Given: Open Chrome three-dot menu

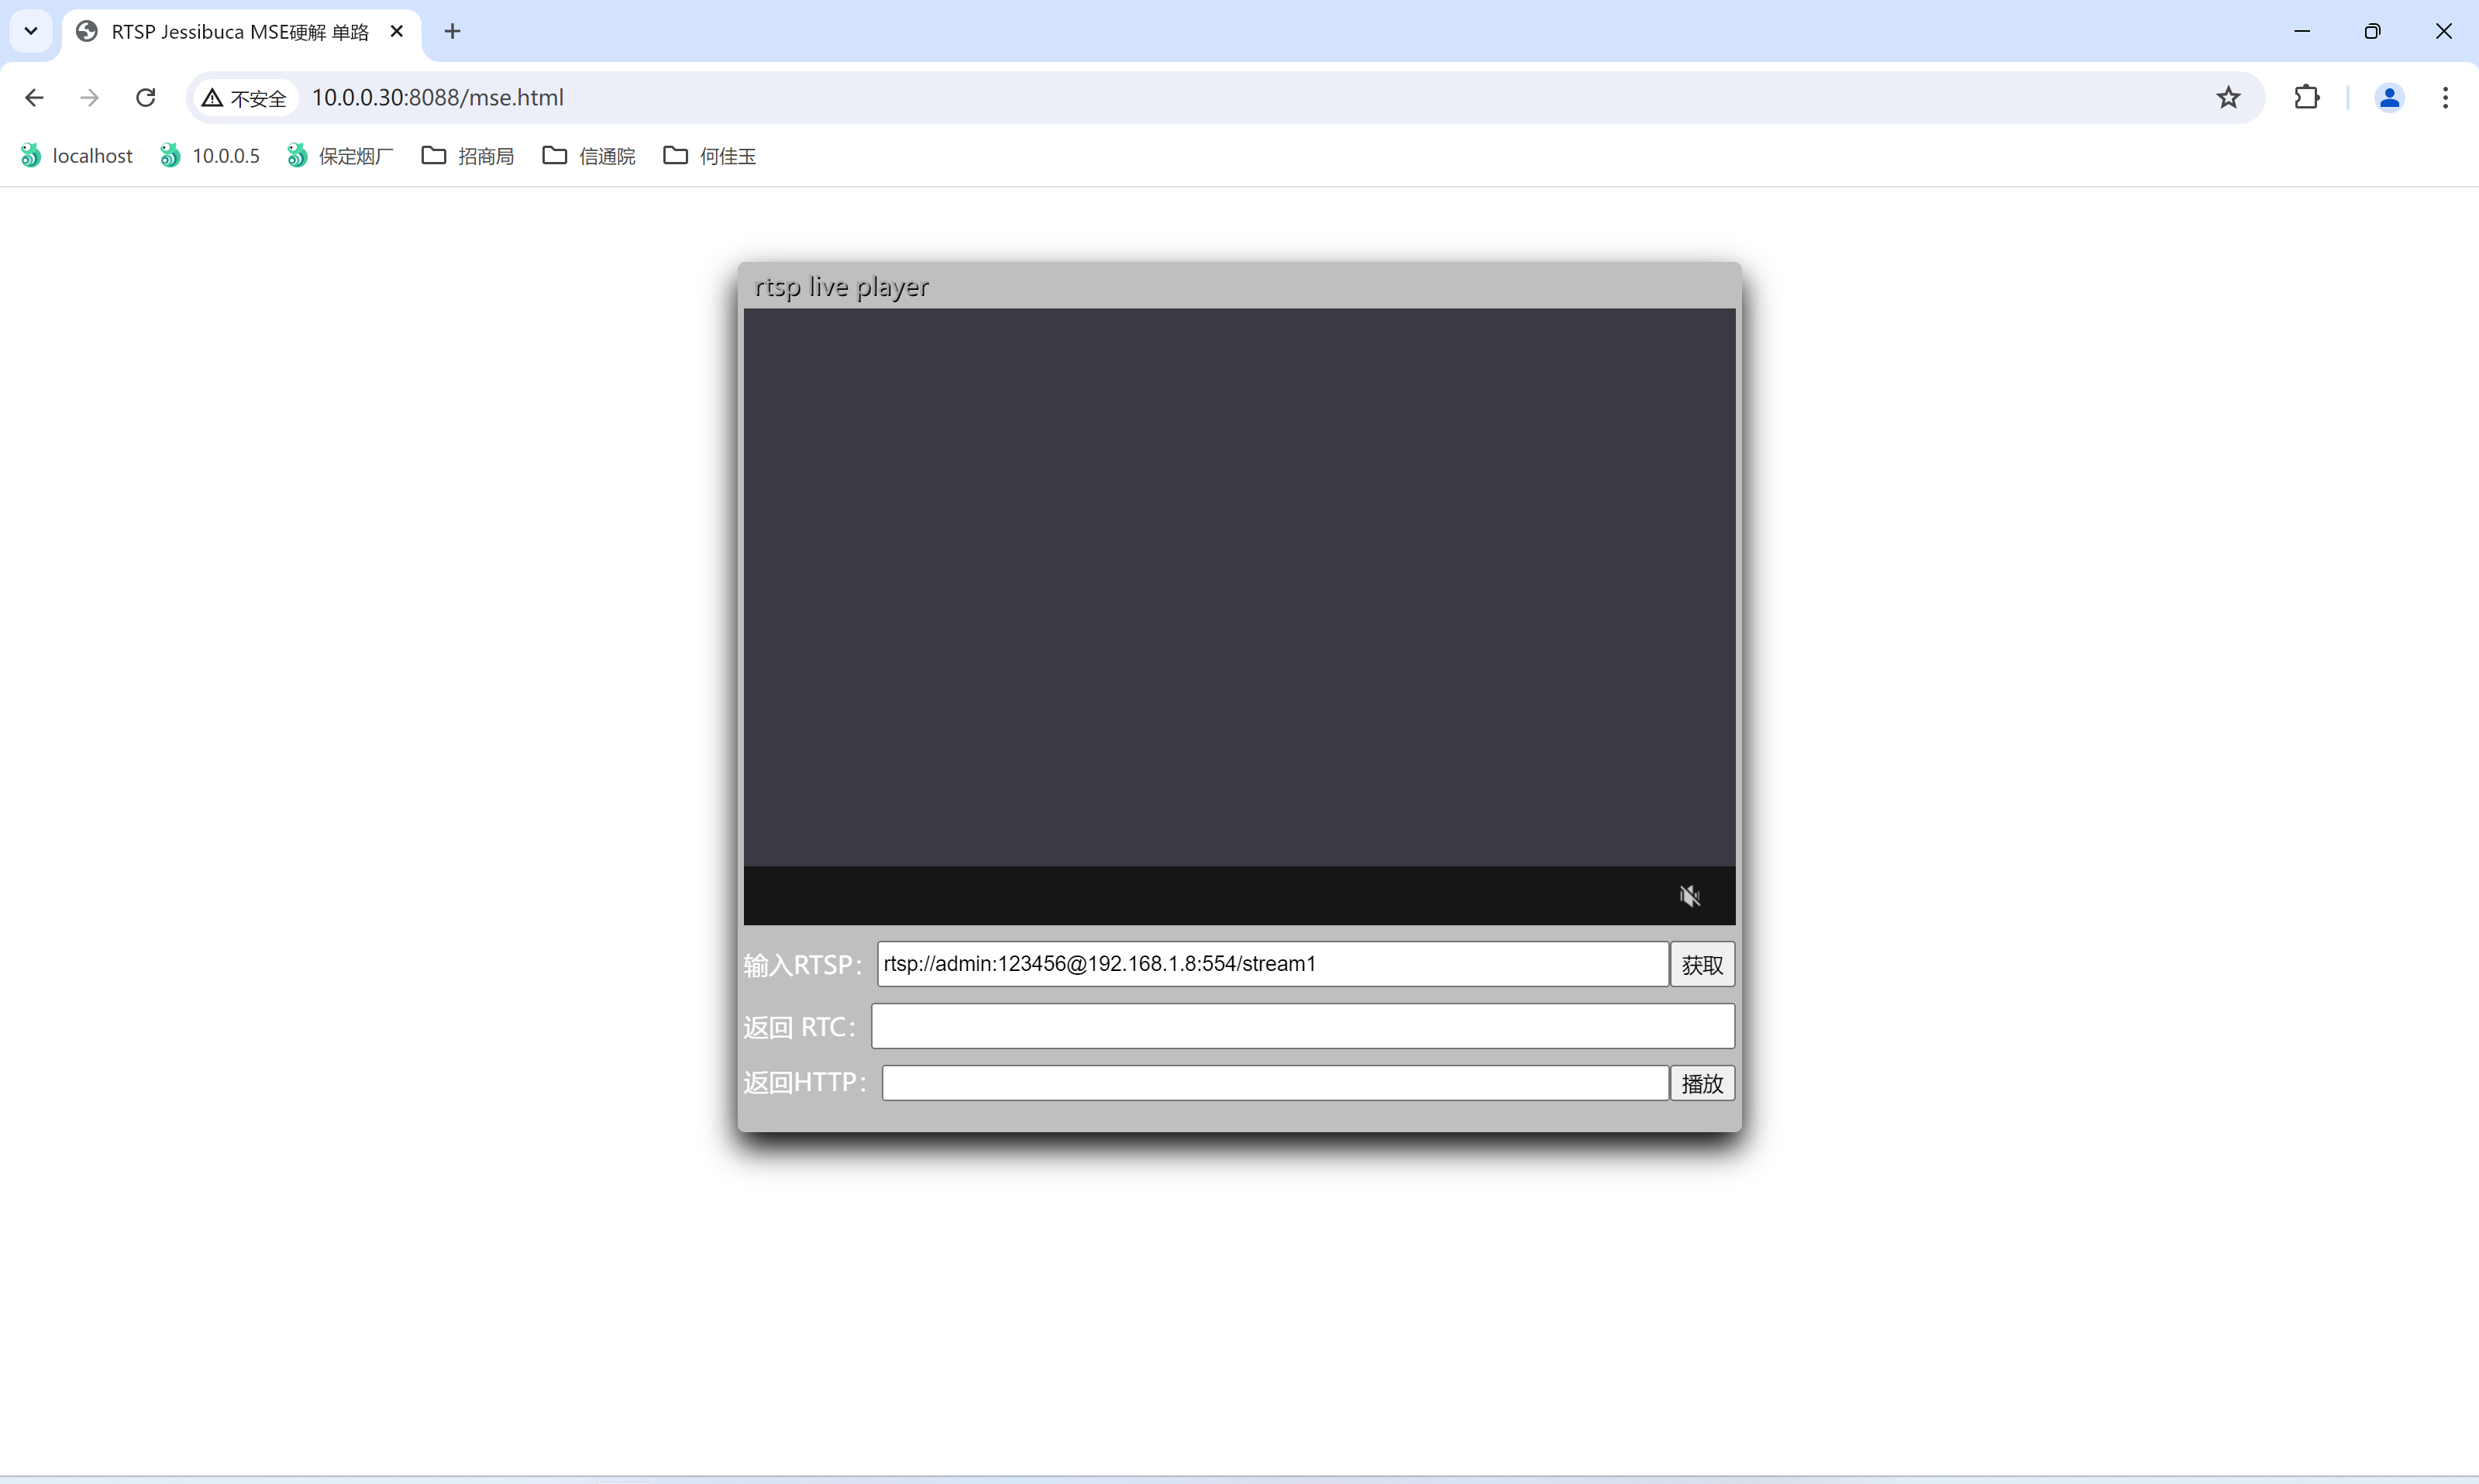Looking at the screenshot, I should click(2445, 97).
